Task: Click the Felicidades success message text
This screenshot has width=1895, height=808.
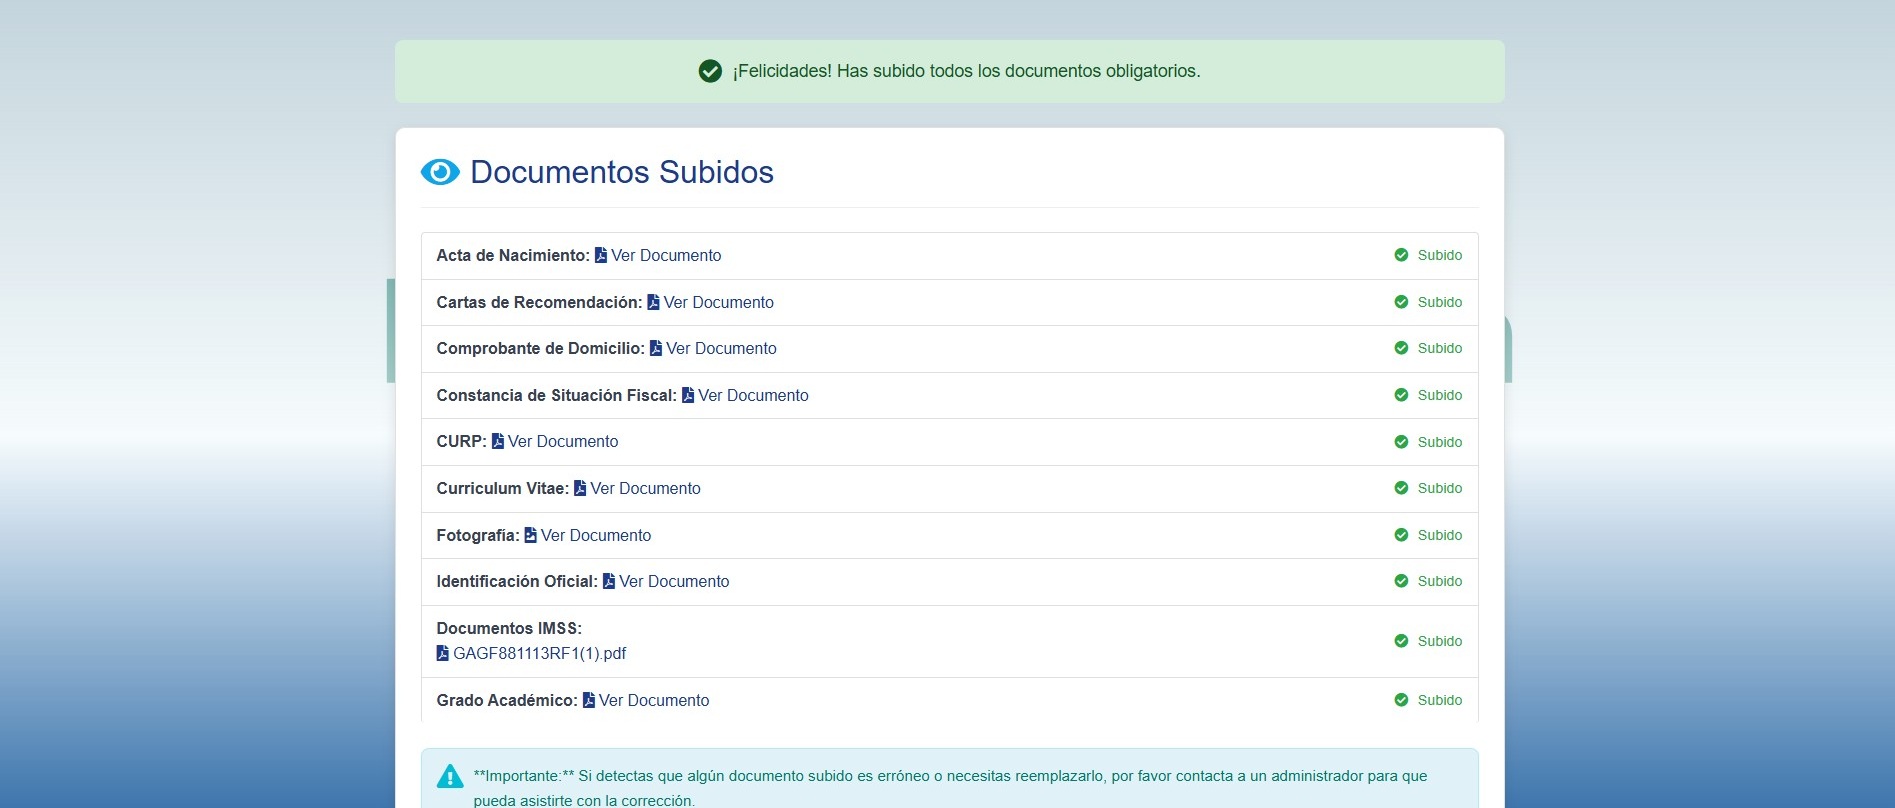Action: pyautogui.click(x=966, y=71)
